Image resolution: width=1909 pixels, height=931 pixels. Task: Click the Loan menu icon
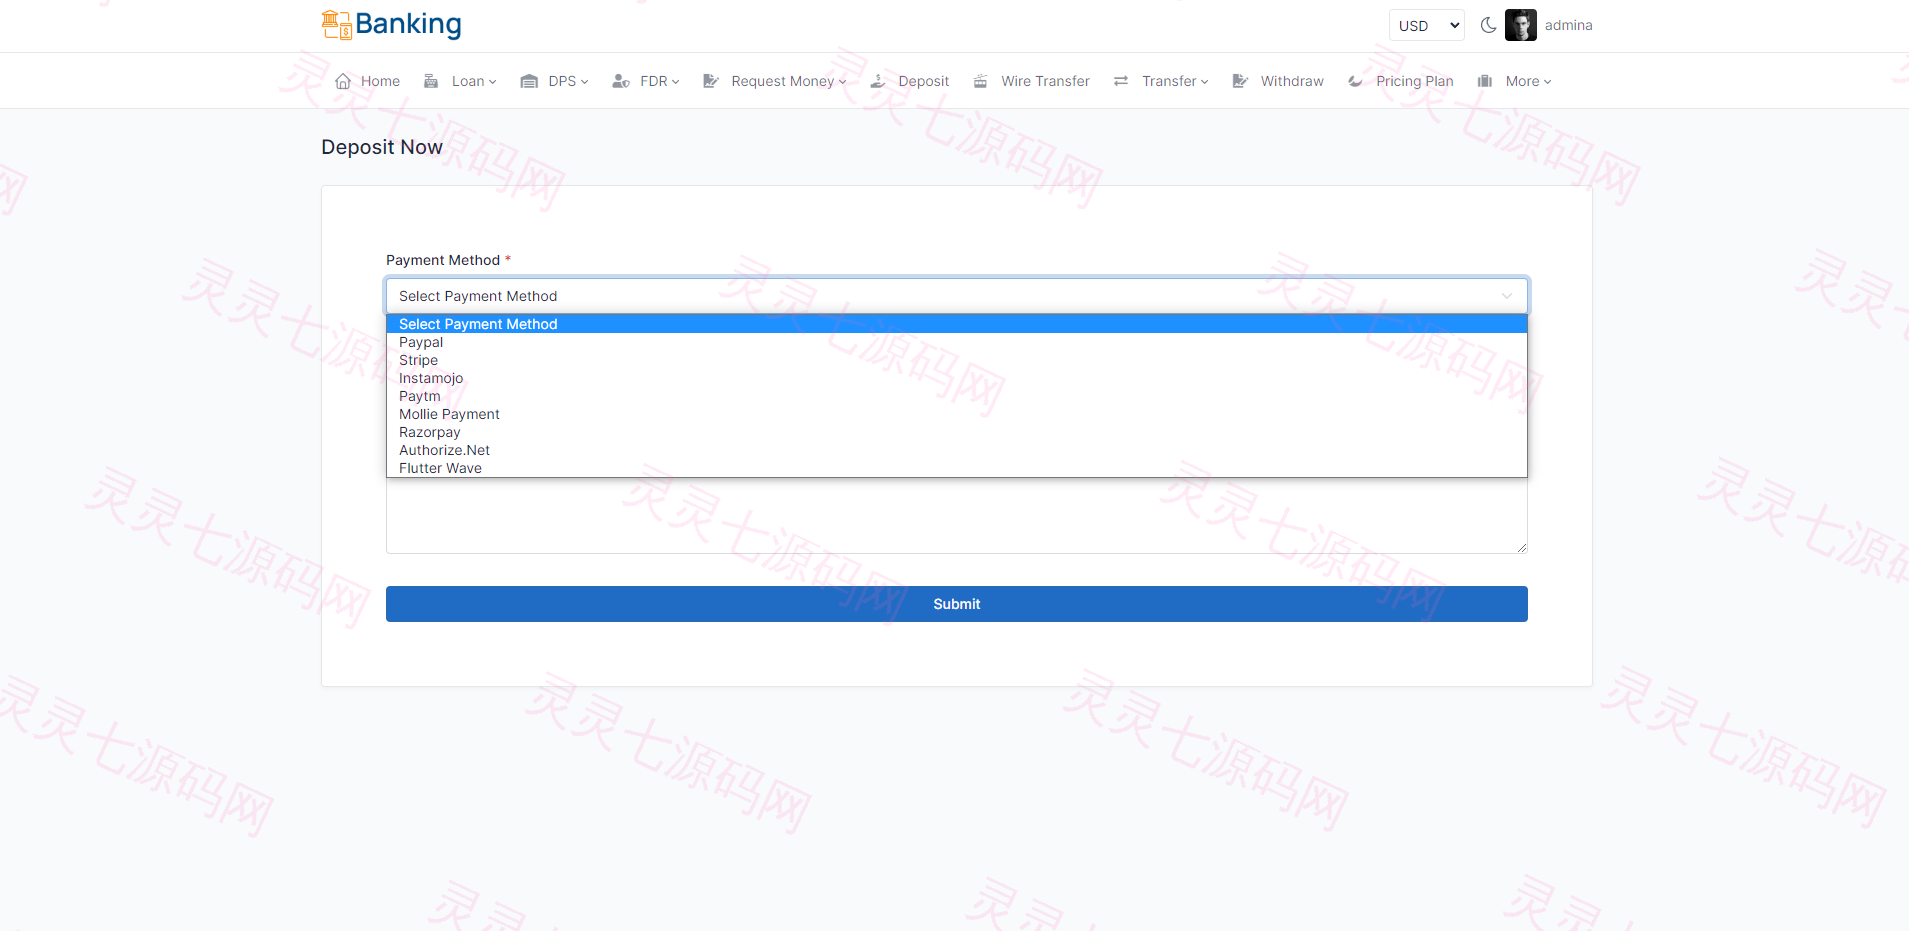click(431, 81)
